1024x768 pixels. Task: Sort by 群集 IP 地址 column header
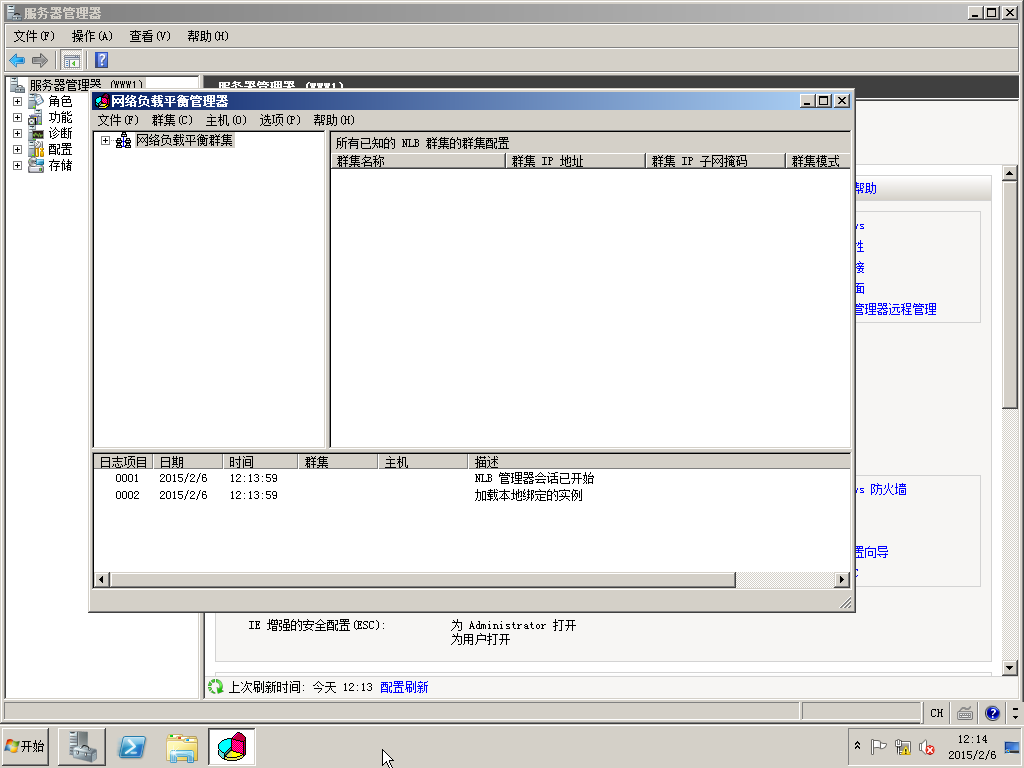point(575,161)
